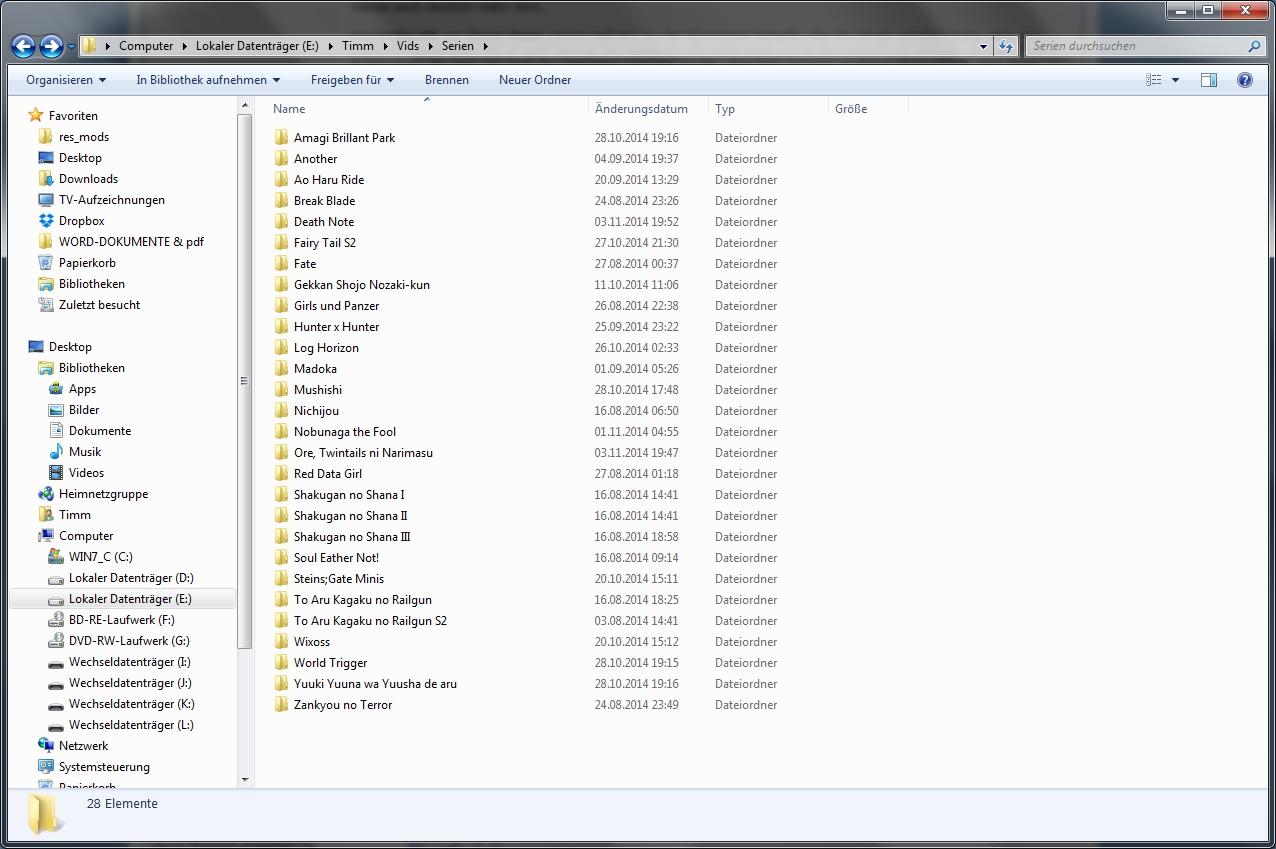1276x849 pixels.
Task: Open the view options dropdown arrow
Action: pos(1175,80)
